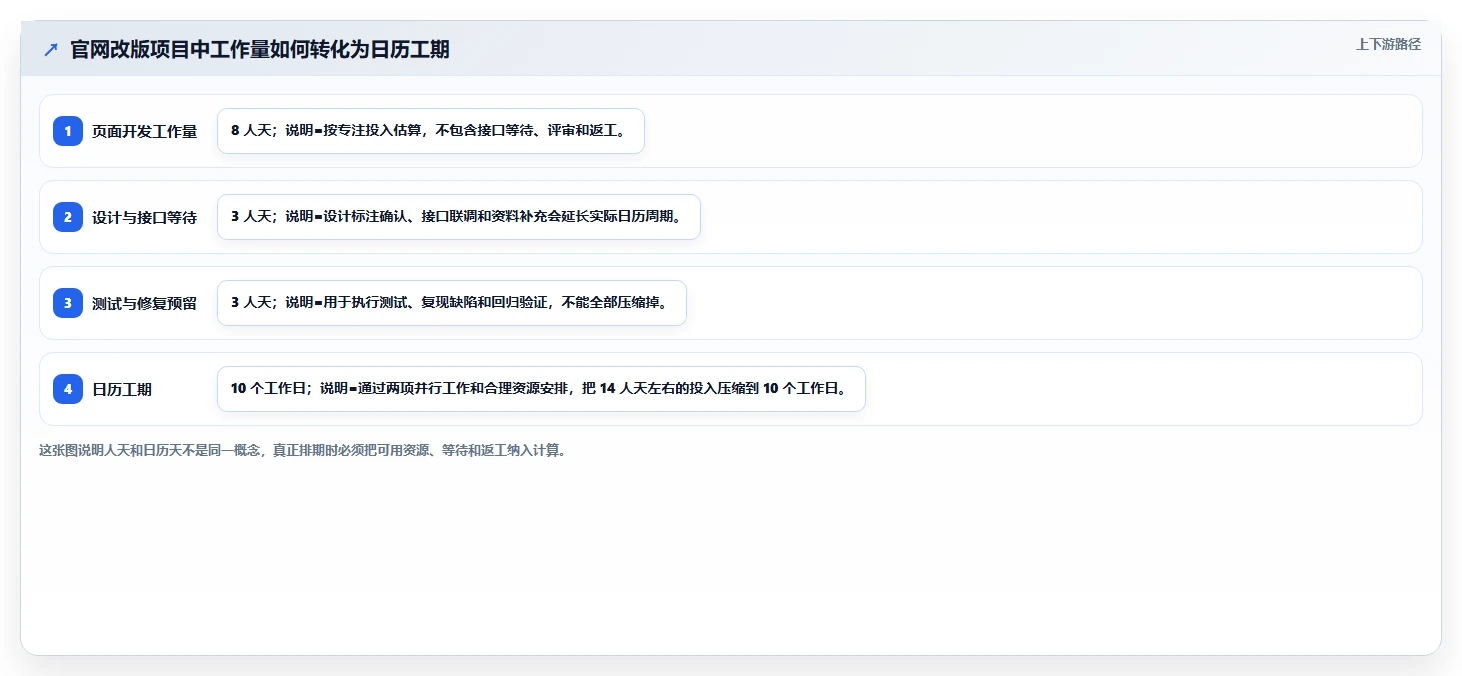Click the 上下游路径 label at top right
Screen dimensions: 1462x676
[1388, 44]
